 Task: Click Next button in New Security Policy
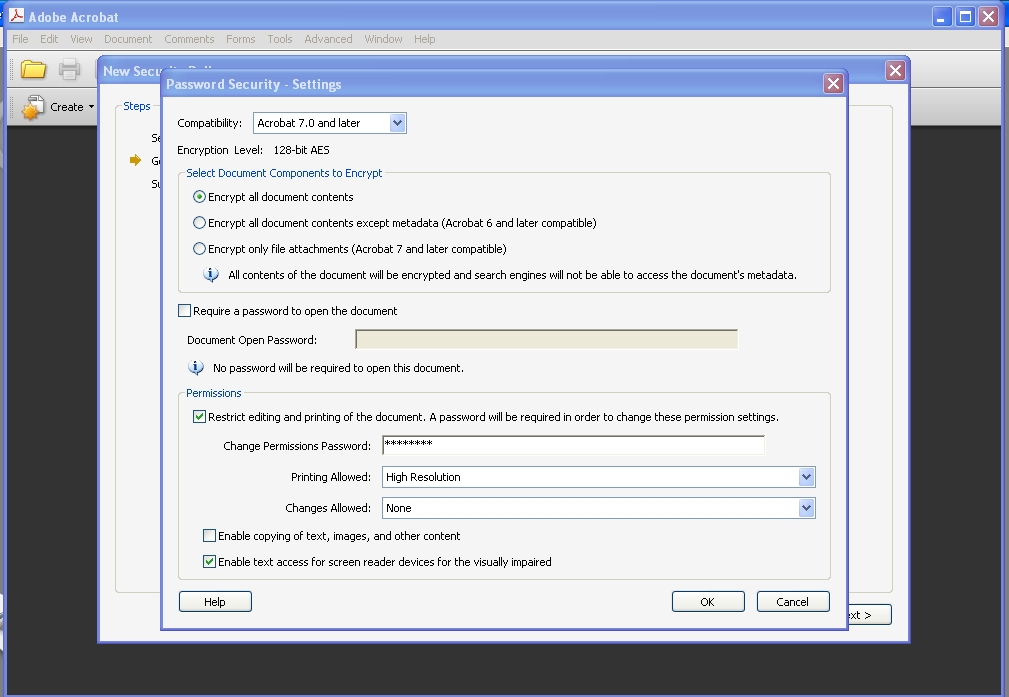pyautogui.click(x=870, y=615)
